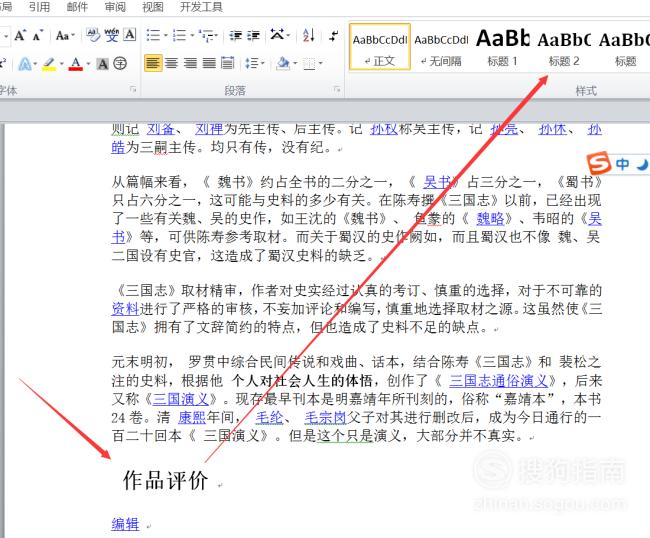Open the 开发工具 ribbon tab
Image resolution: width=650 pixels, height=538 pixels.
201,7
